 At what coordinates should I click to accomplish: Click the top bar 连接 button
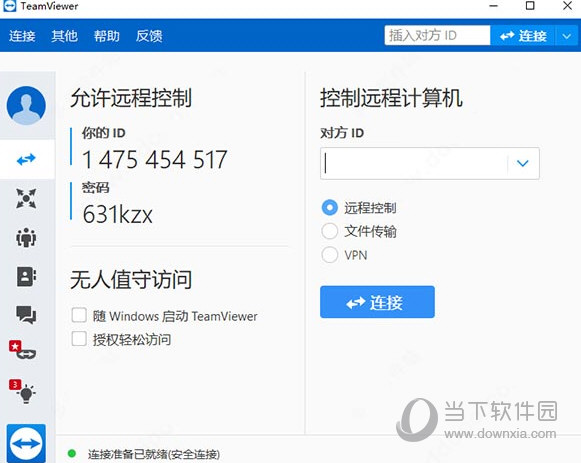pyautogui.click(x=522, y=36)
